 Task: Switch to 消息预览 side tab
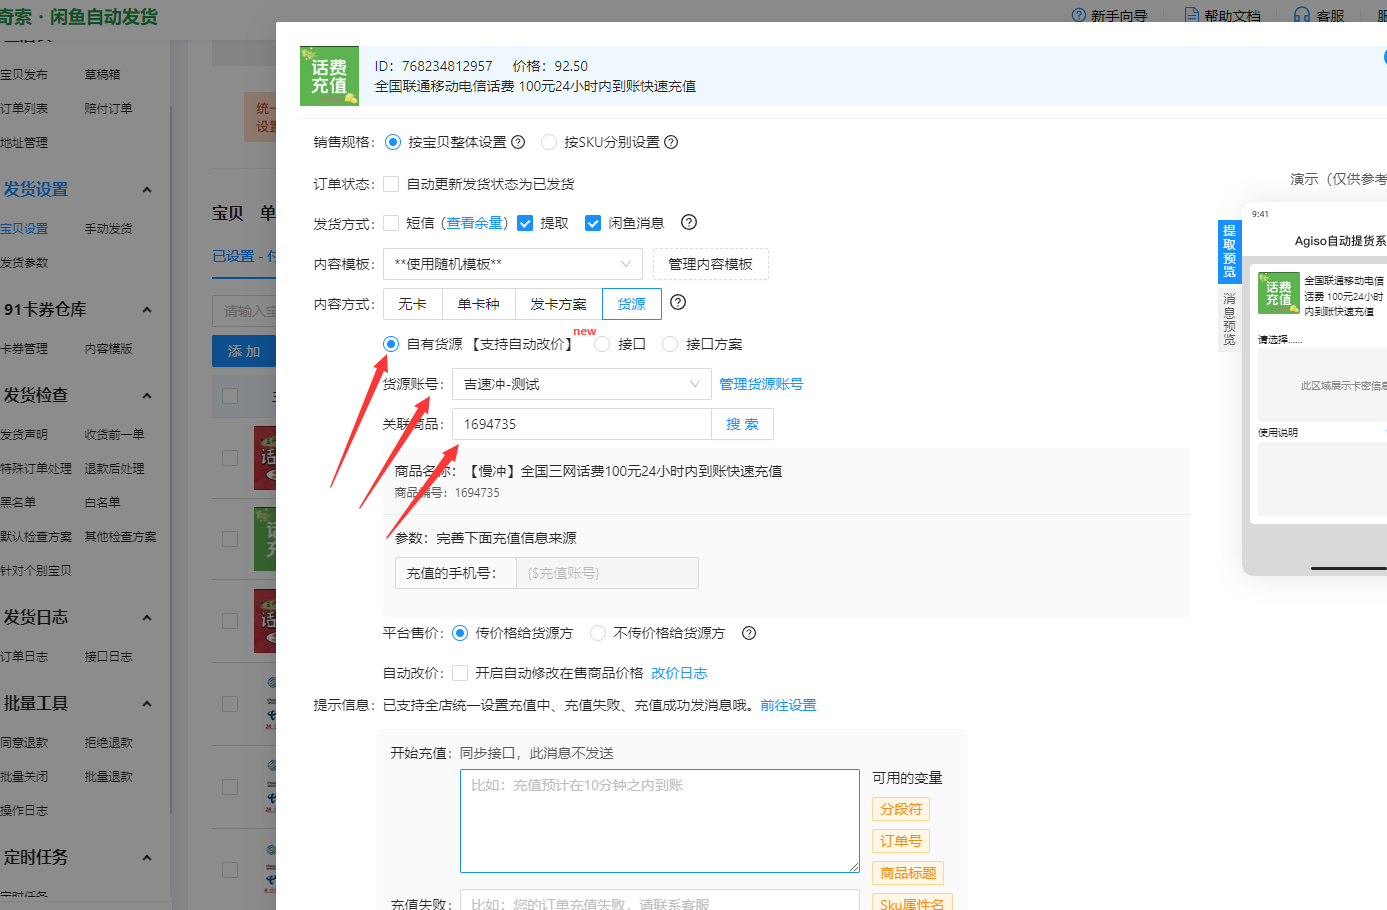(x=1229, y=319)
